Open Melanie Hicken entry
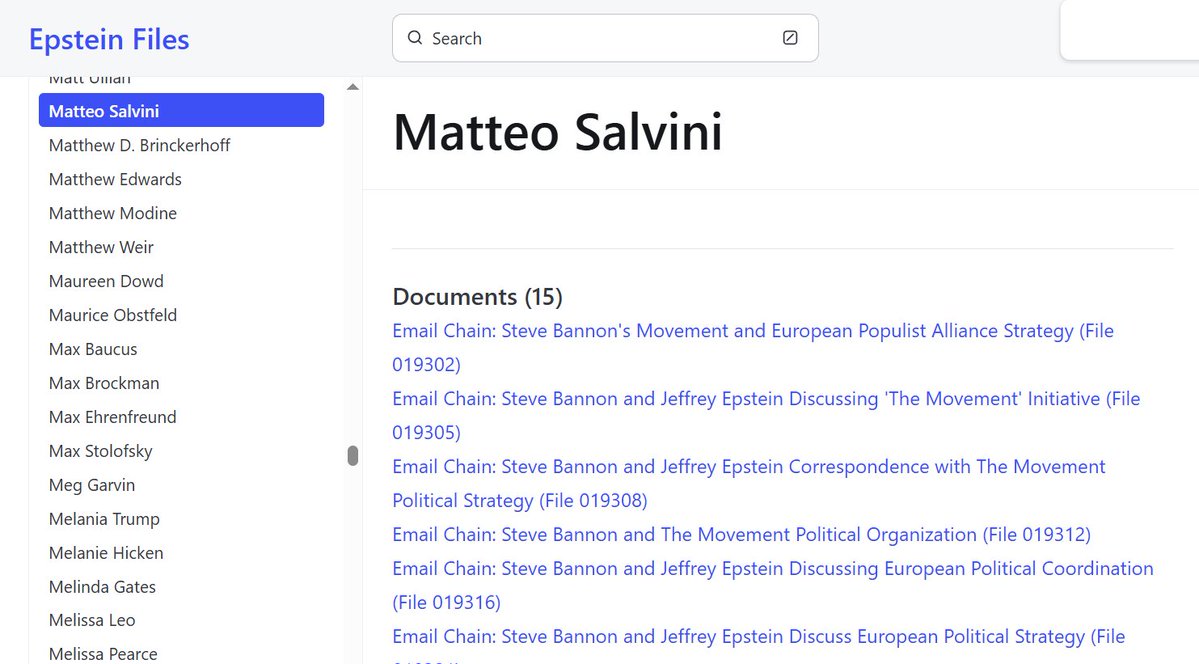 [x=106, y=553]
